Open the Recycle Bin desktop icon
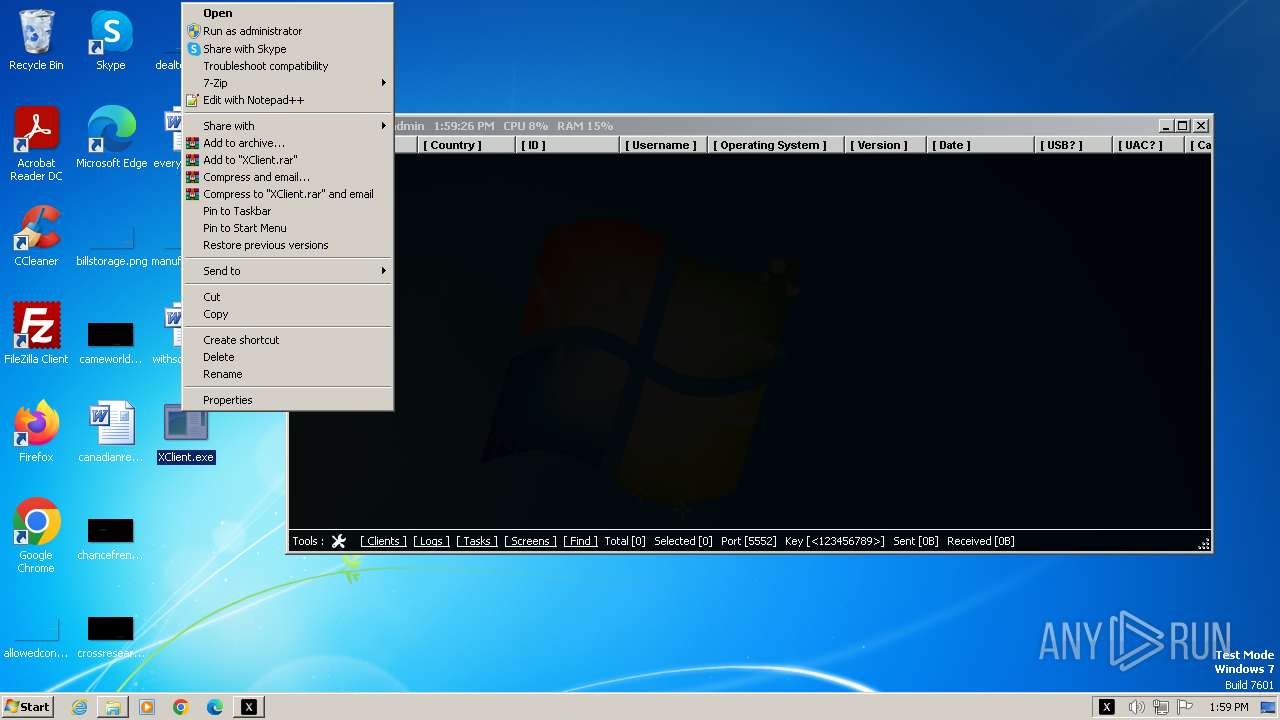 (36, 40)
